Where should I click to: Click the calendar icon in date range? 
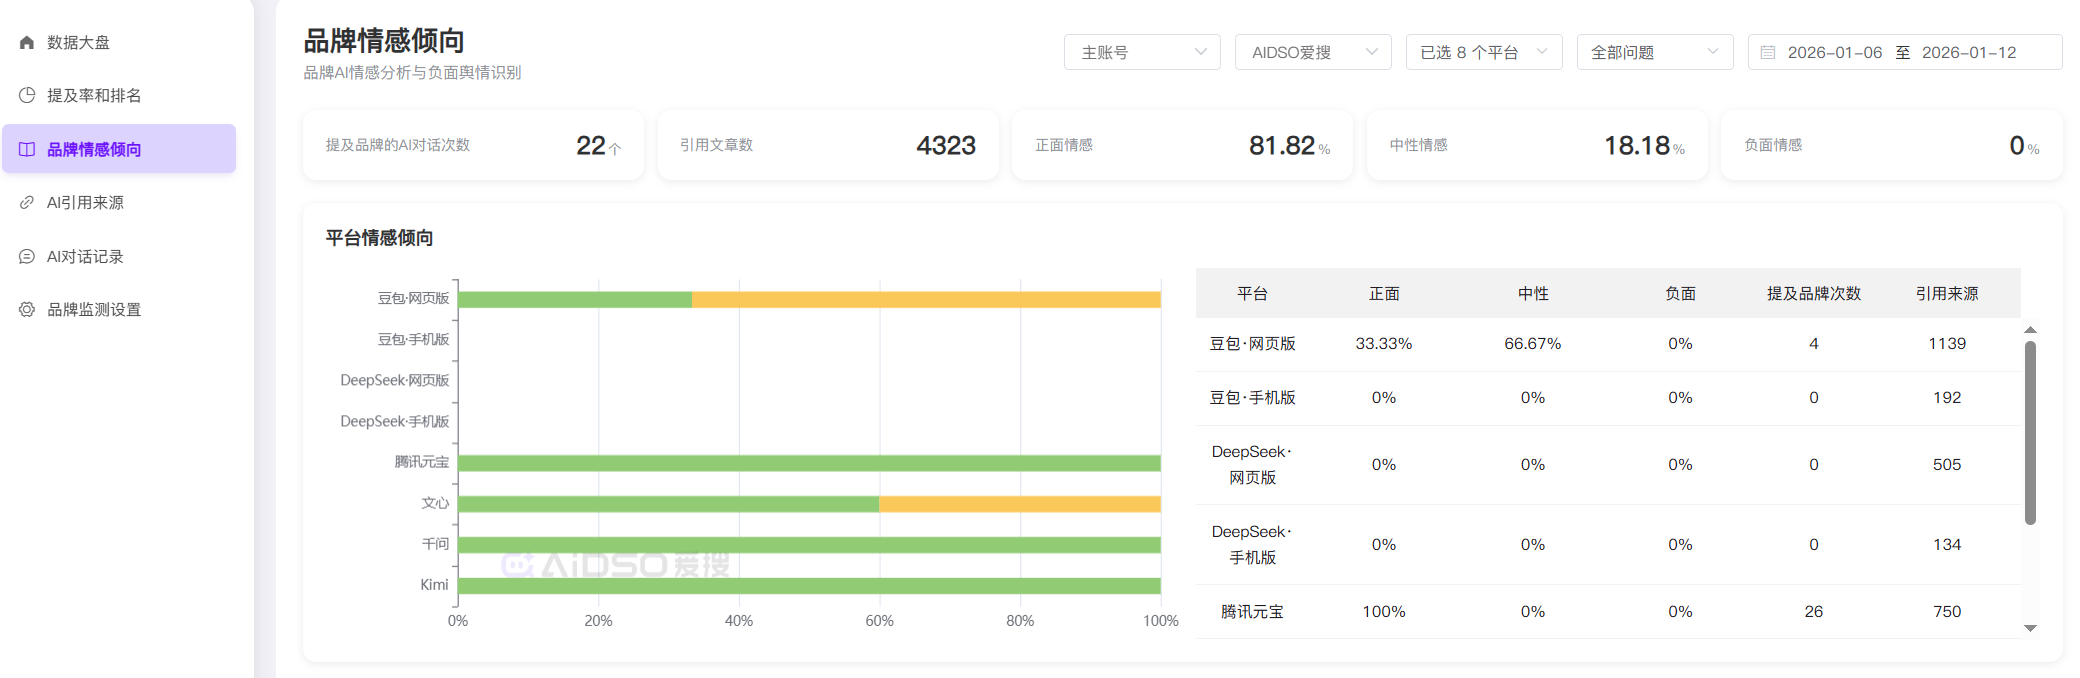(x=1768, y=52)
